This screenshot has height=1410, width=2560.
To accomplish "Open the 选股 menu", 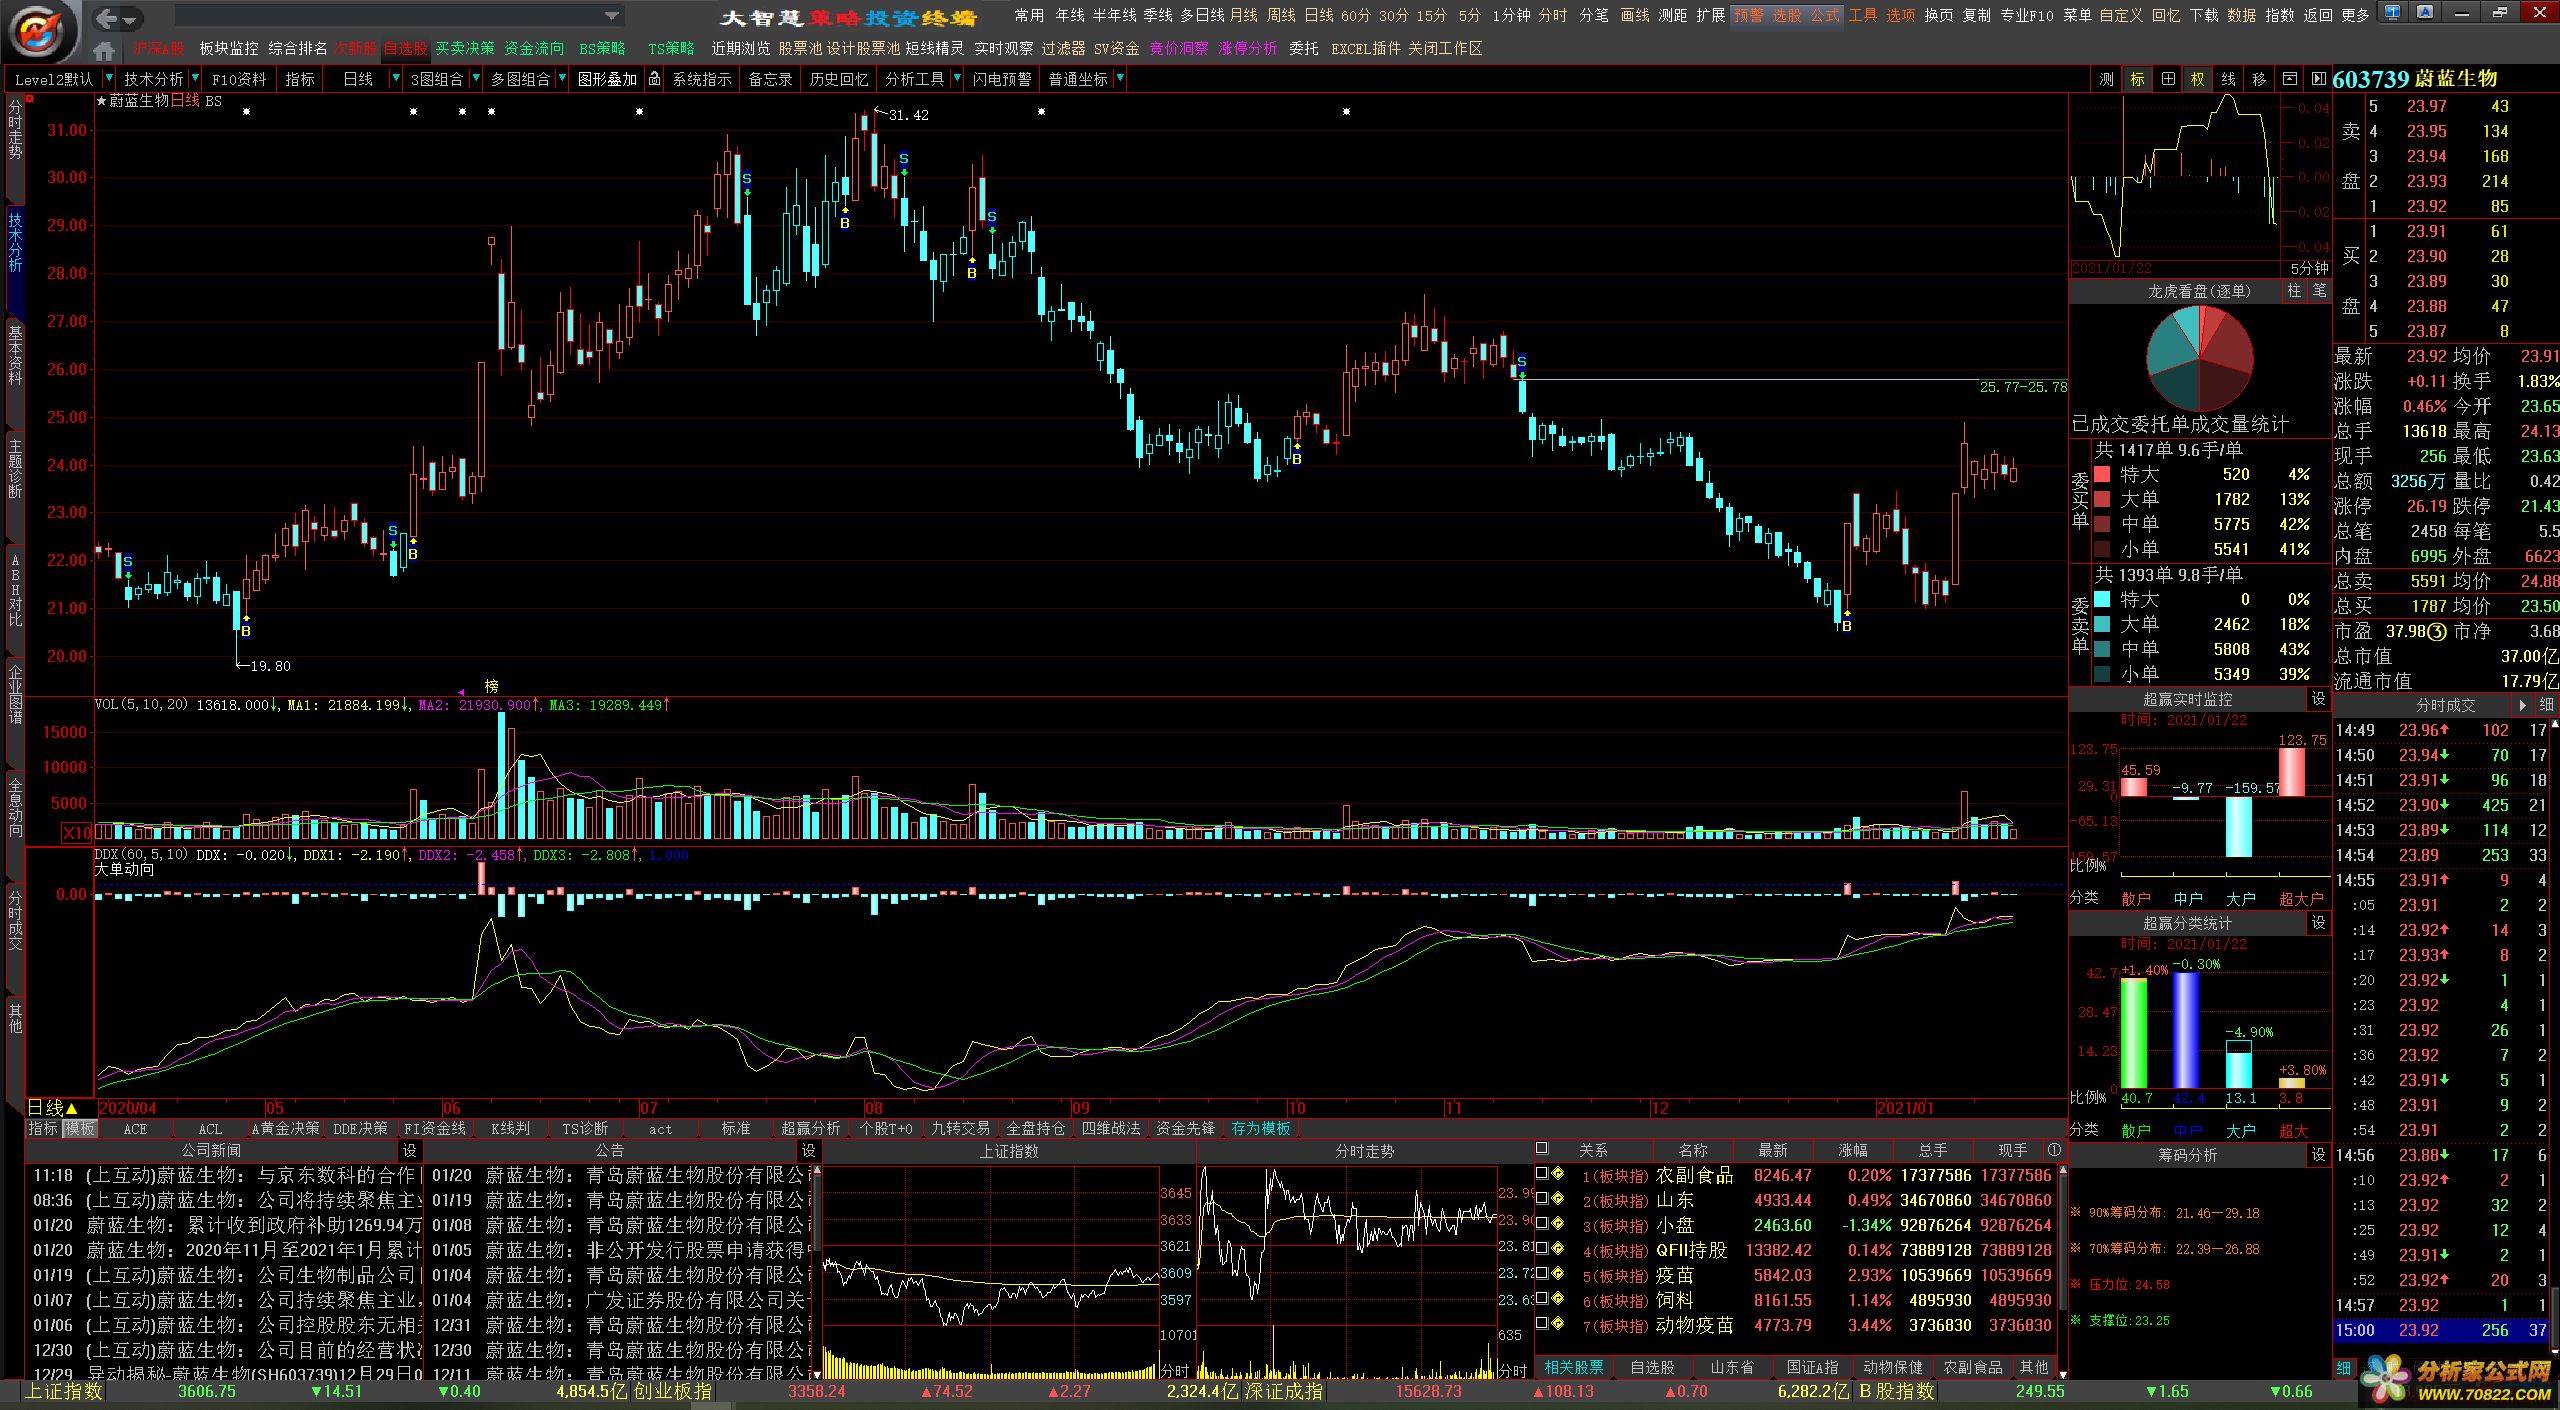I will [x=1786, y=15].
